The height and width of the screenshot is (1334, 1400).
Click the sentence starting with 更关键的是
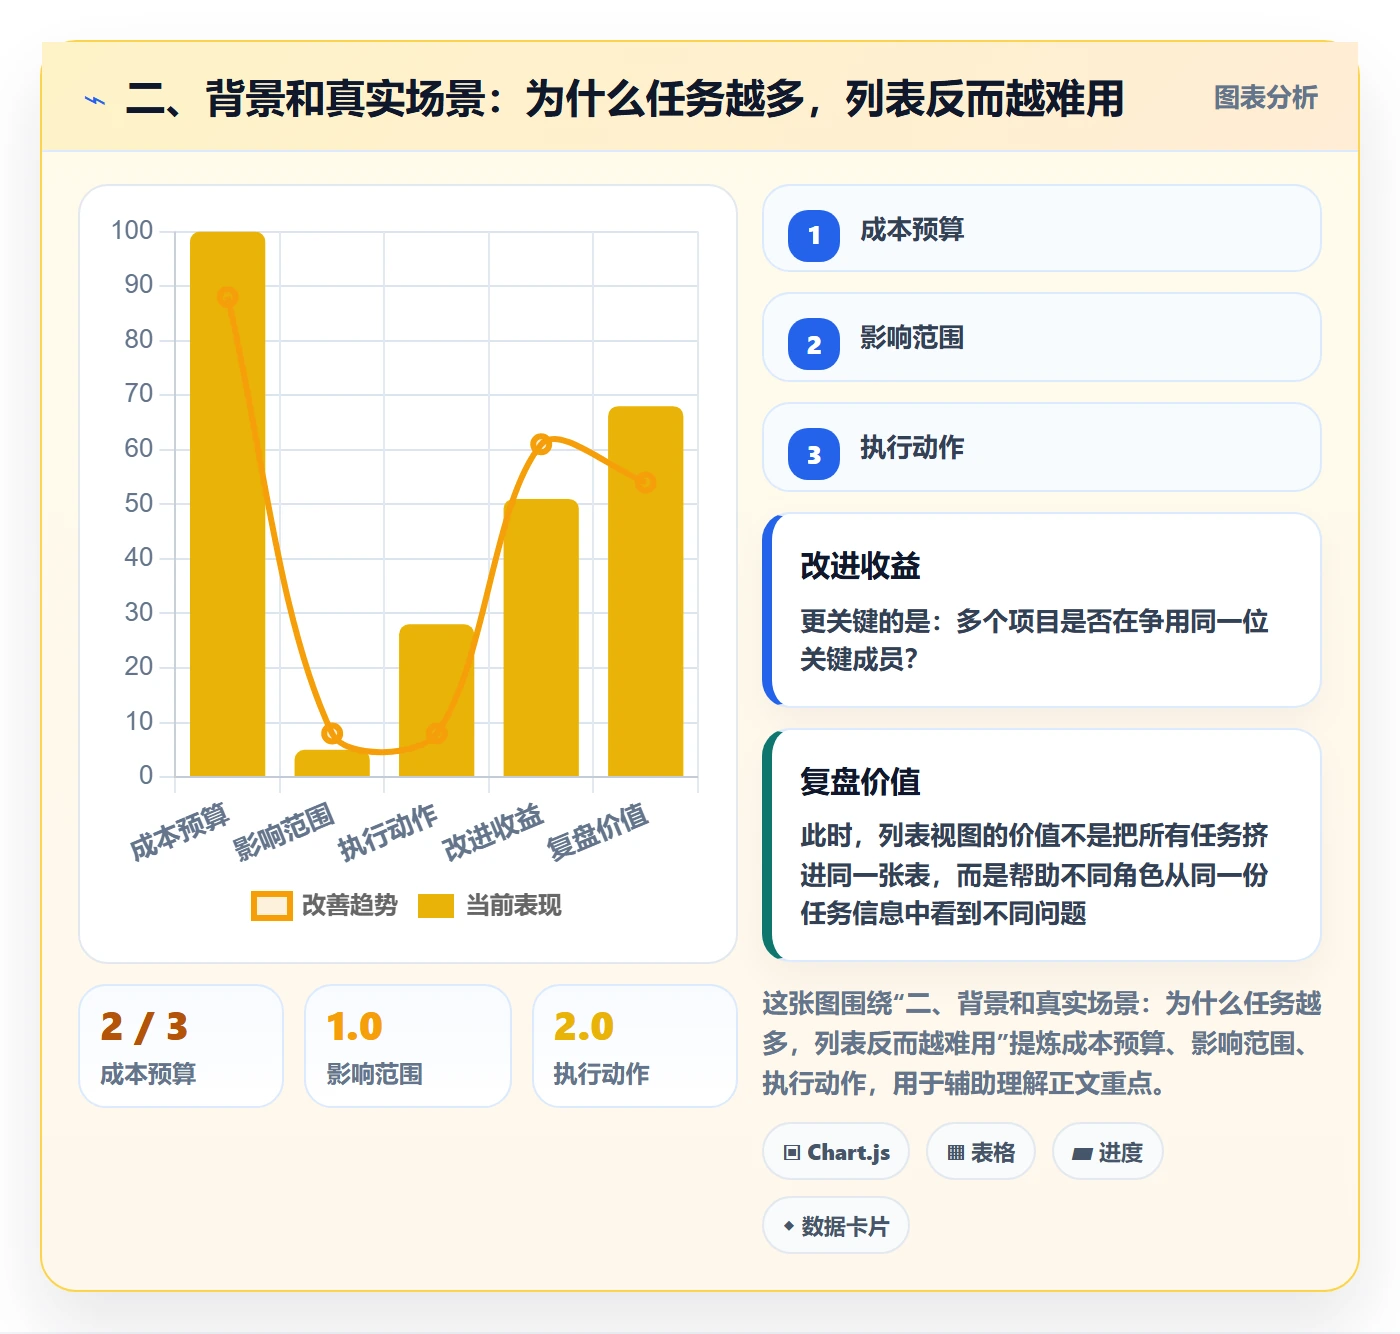coord(1034,640)
